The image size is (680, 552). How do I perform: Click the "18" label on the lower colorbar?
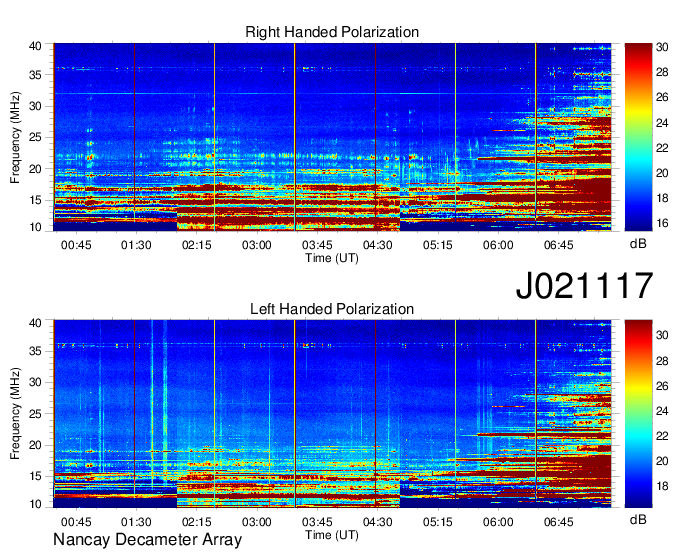click(662, 486)
